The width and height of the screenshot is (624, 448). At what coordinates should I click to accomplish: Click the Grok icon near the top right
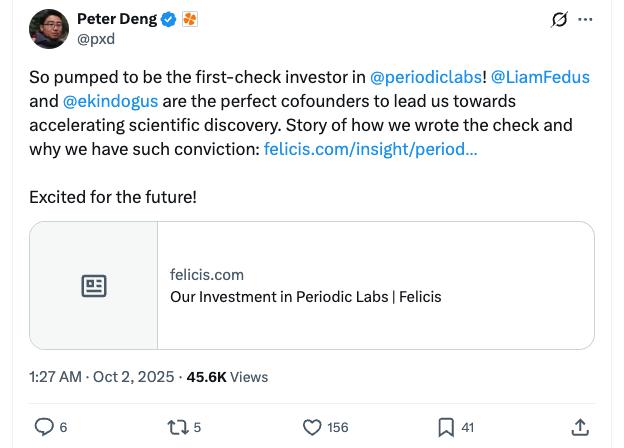559,20
